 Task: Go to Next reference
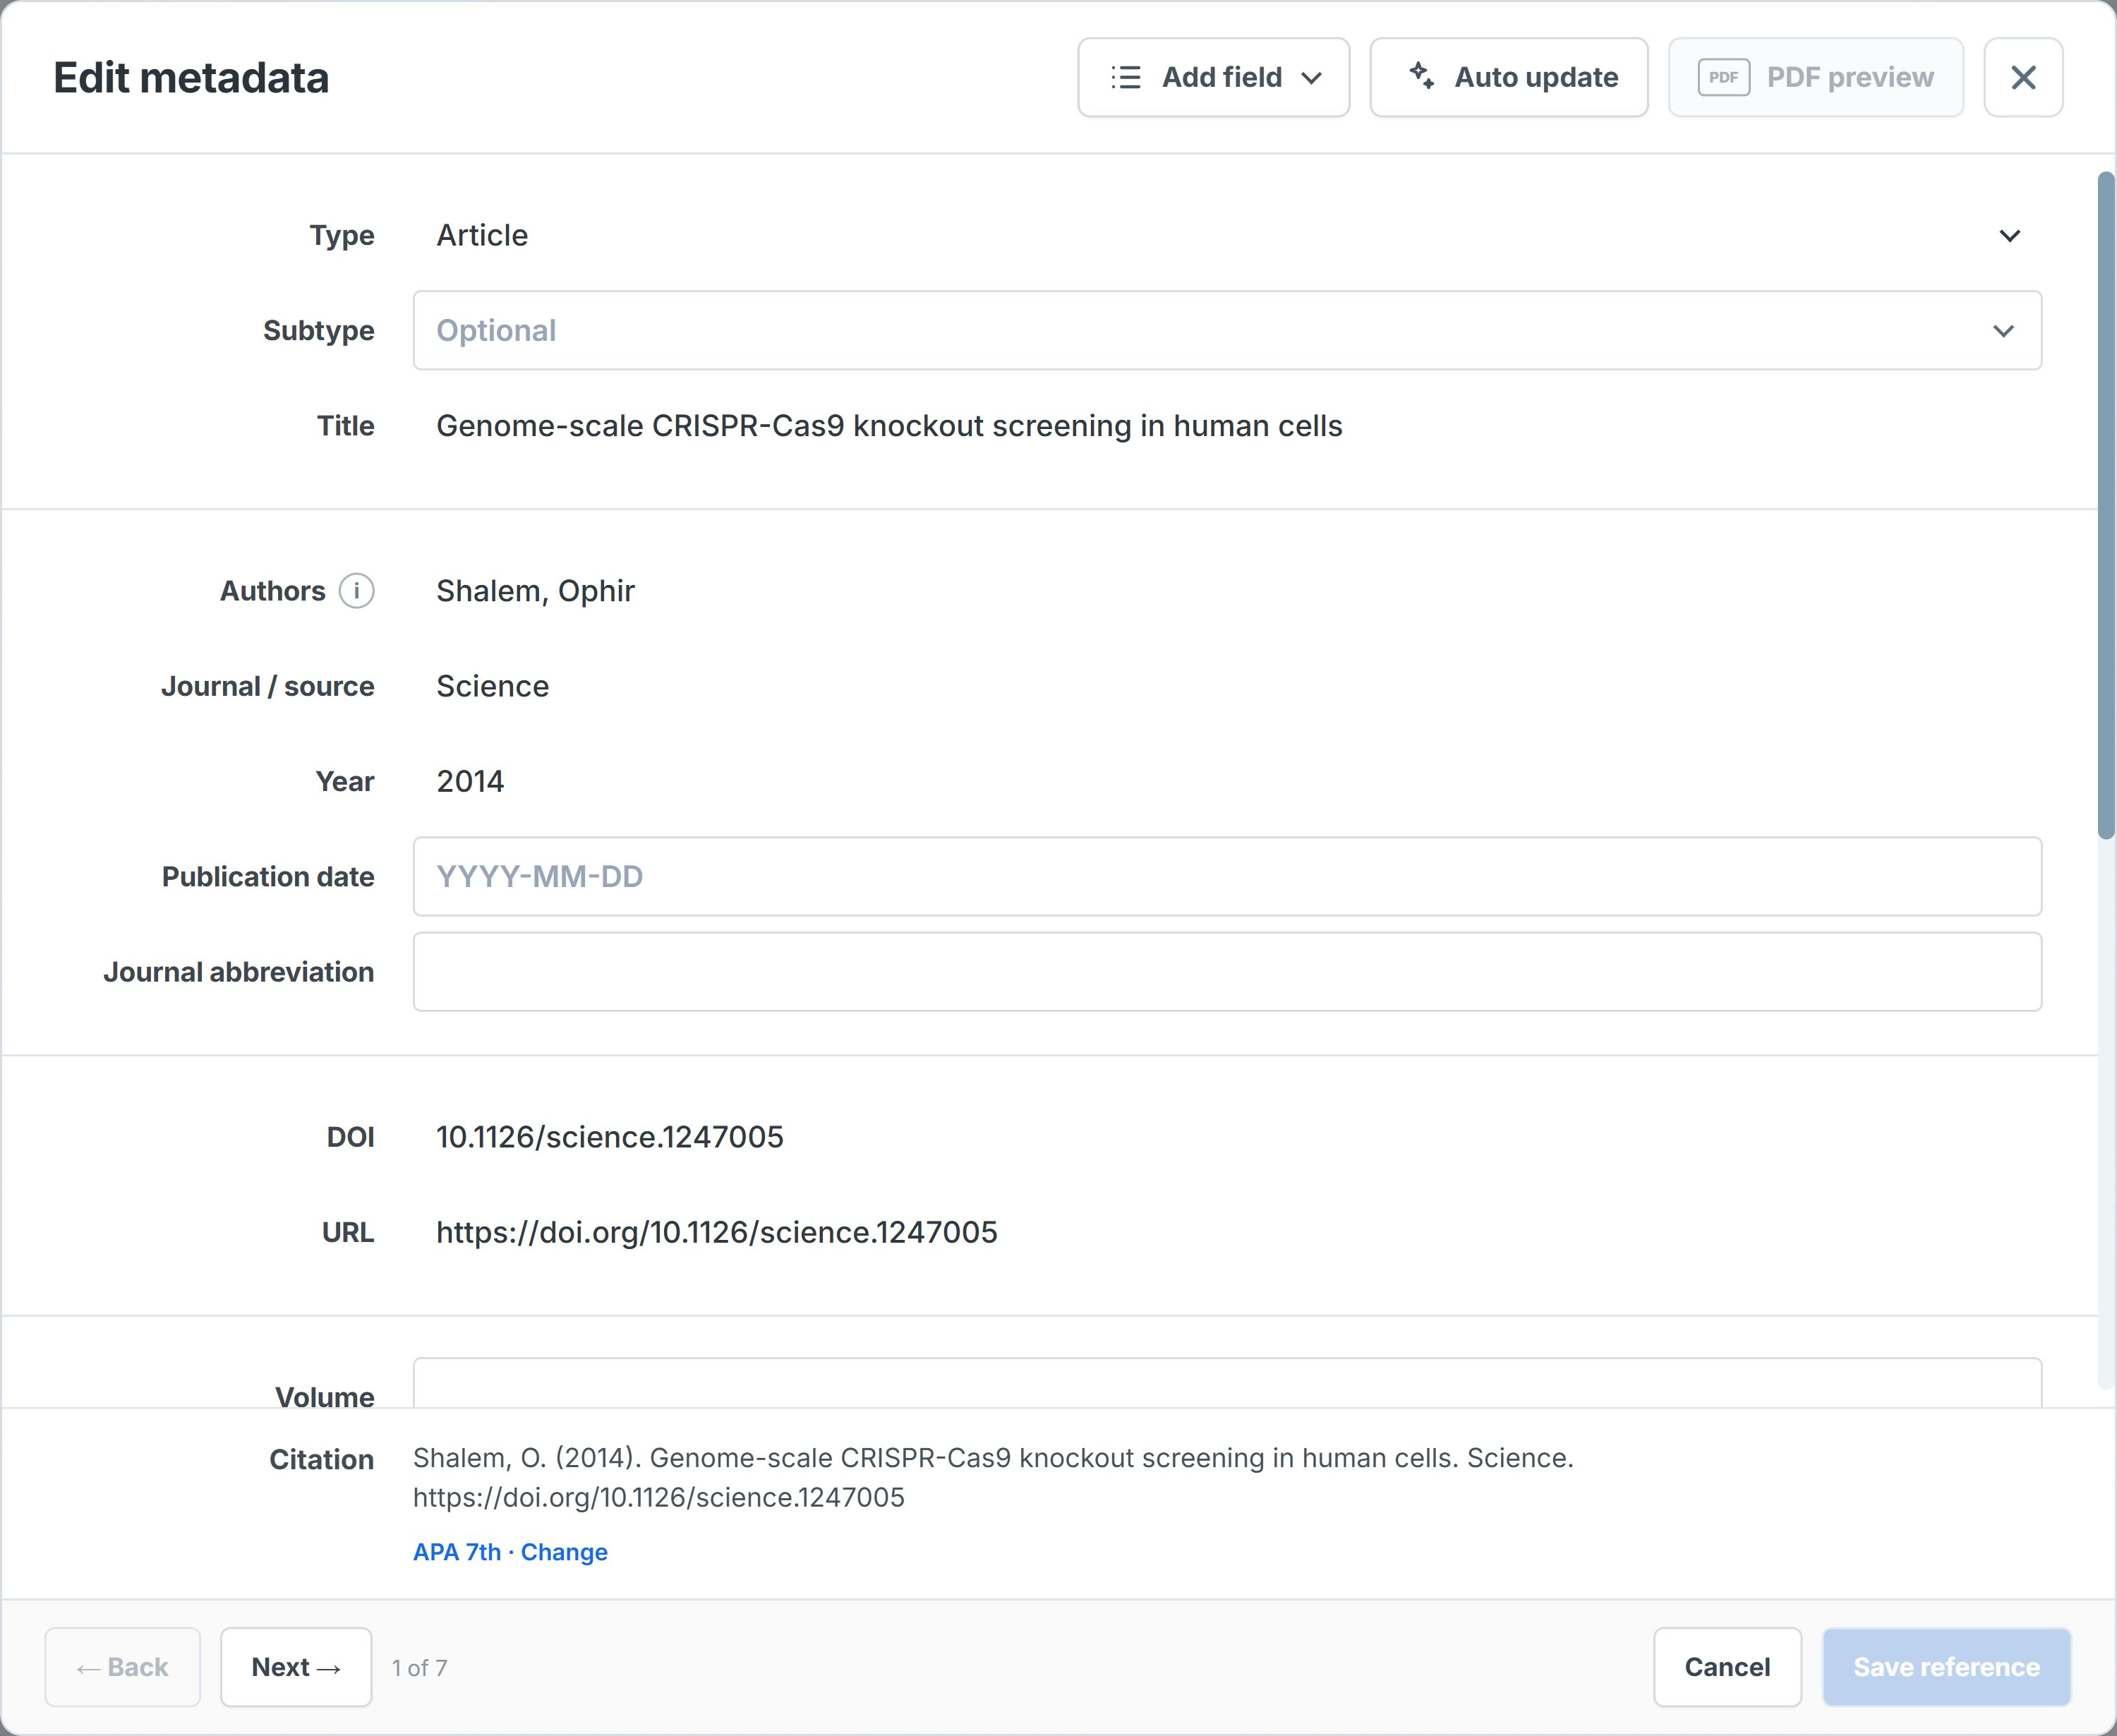tap(296, 1667)
